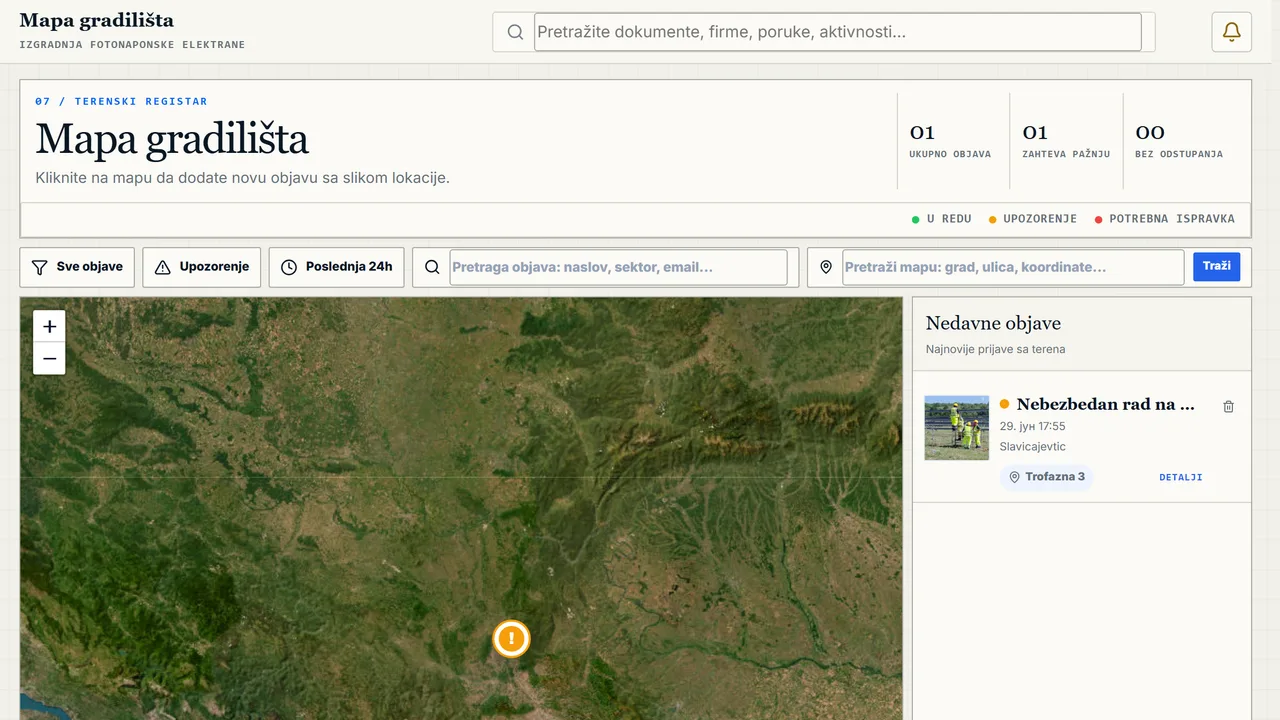This screenshot has height=720, width=1280.
Task: Click the magnifier icon in global search
Action: pos(515,32)
